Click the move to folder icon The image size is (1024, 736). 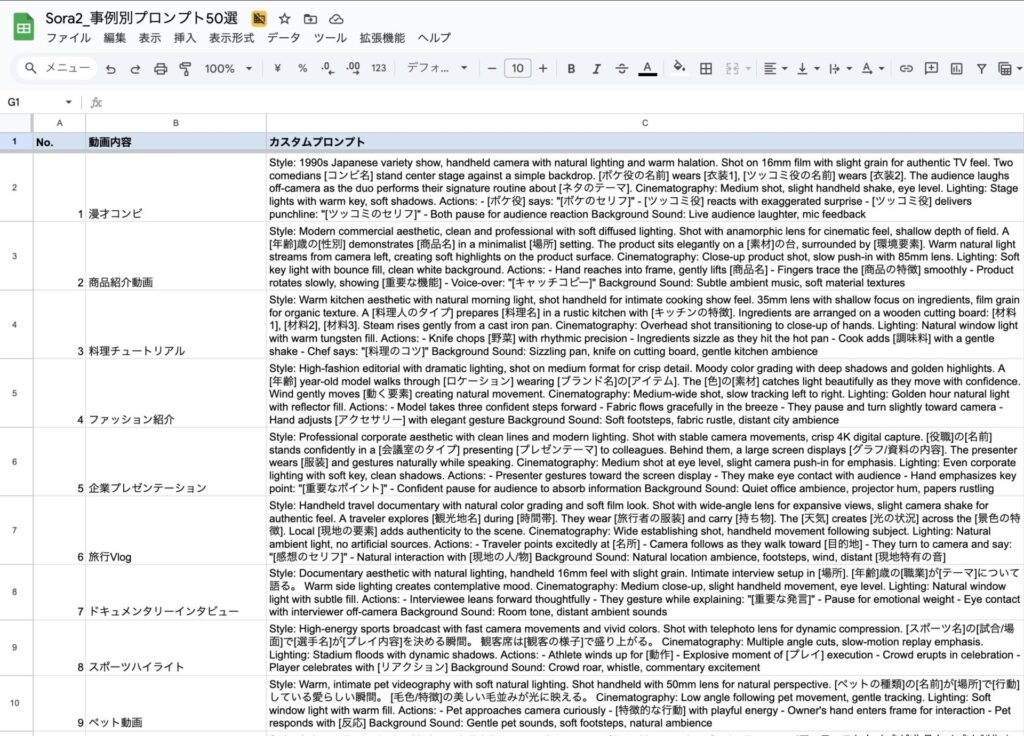[x=310, y=19]
